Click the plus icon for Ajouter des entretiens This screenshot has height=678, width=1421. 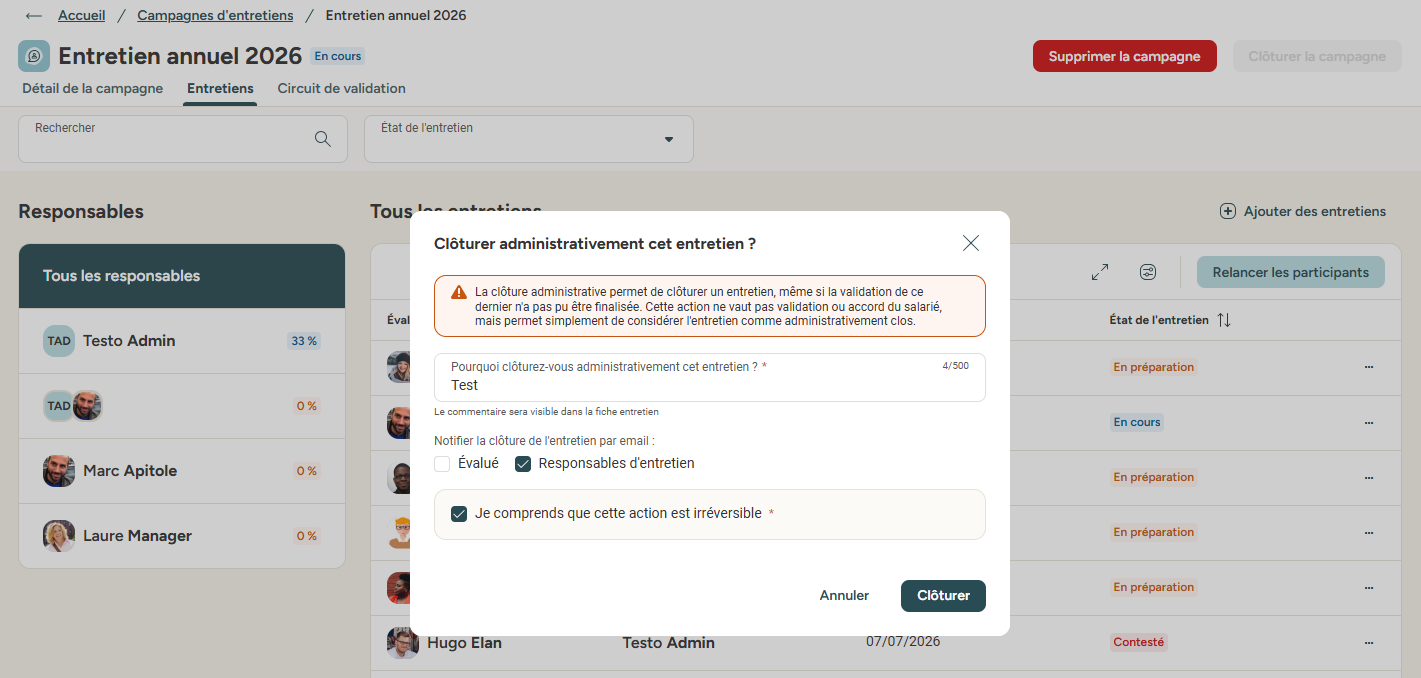point(1228,211)
